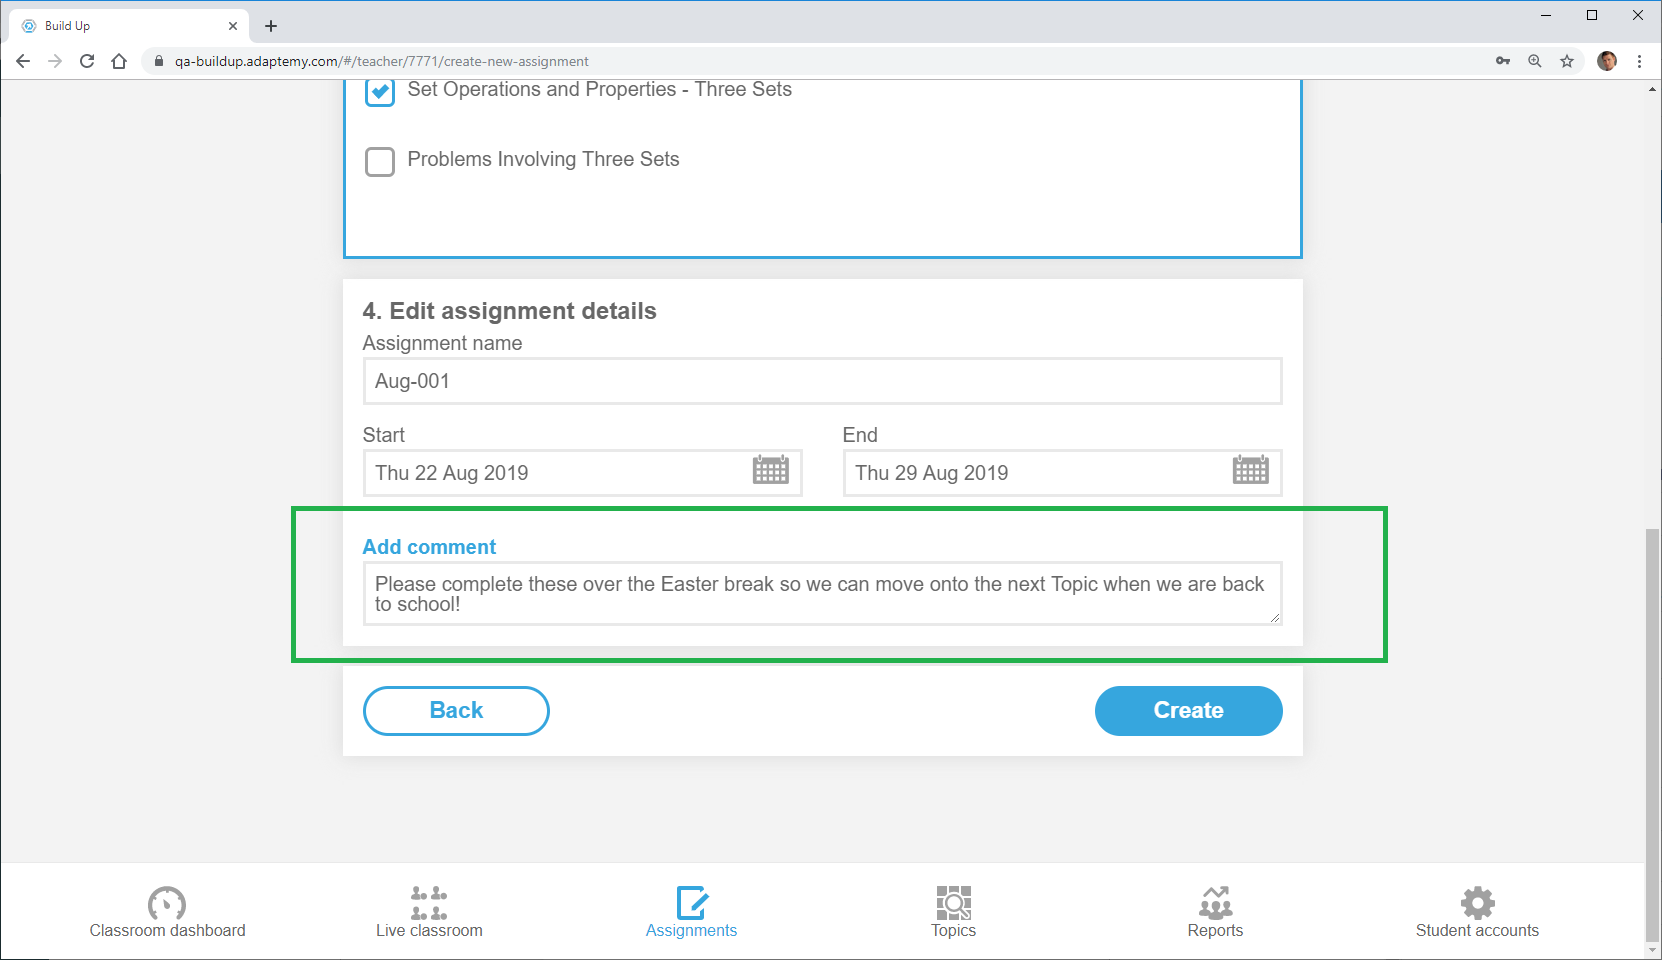Click the End date calendar icon
Viewport: 1662px width, 960px height.
(x=1250, y=470)
